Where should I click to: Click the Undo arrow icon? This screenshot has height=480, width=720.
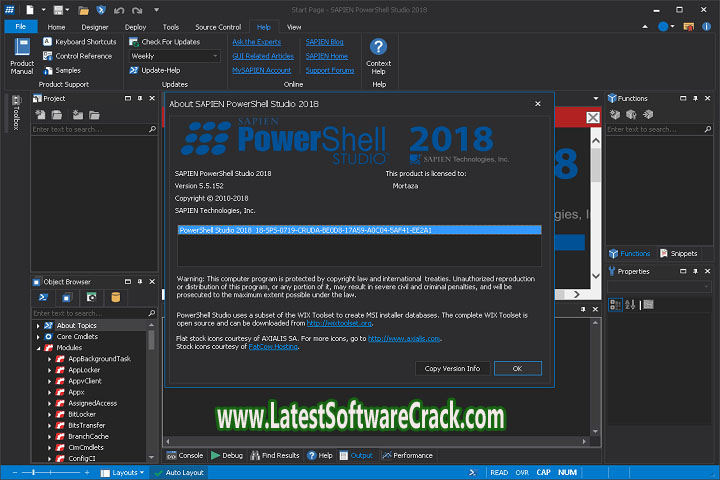click(x=119, y=10)
